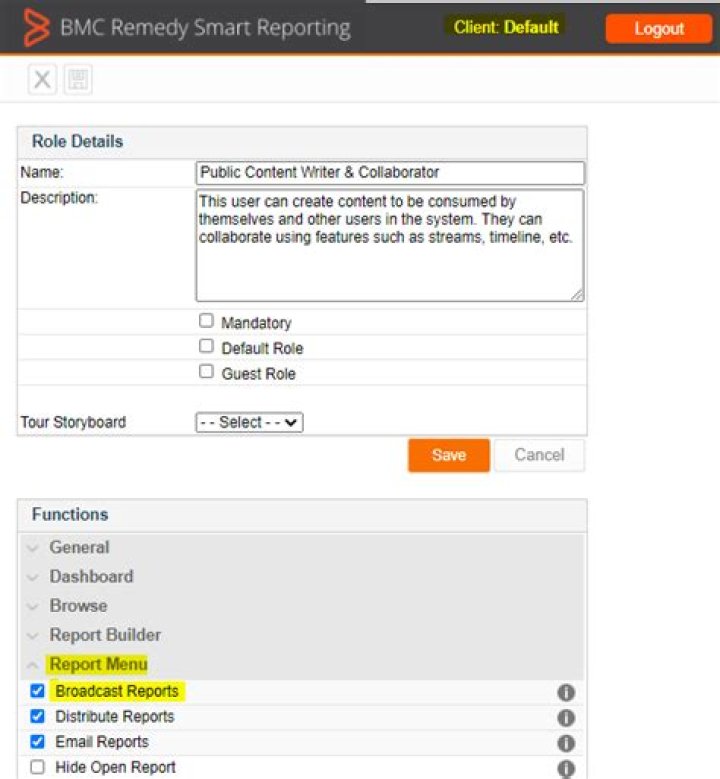Expand the General functions section

pos(302,547)
